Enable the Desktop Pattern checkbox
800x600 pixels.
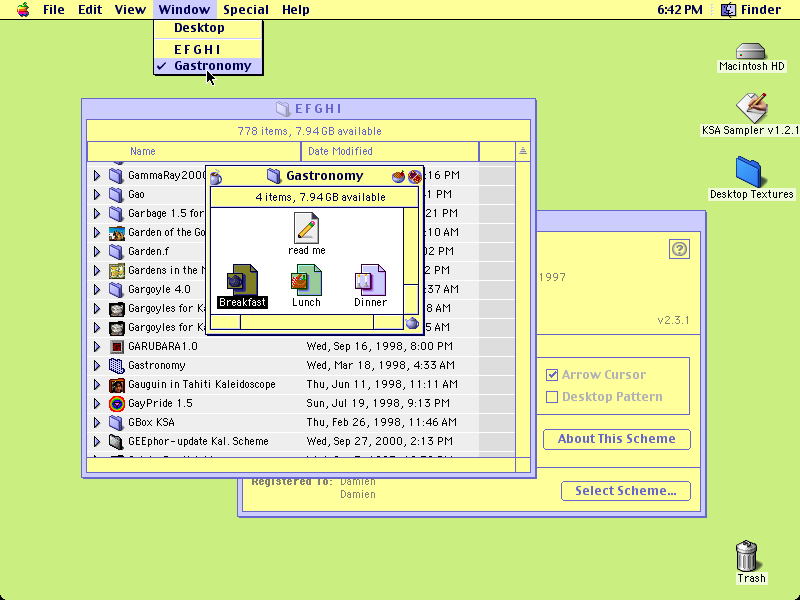(552, 397)
